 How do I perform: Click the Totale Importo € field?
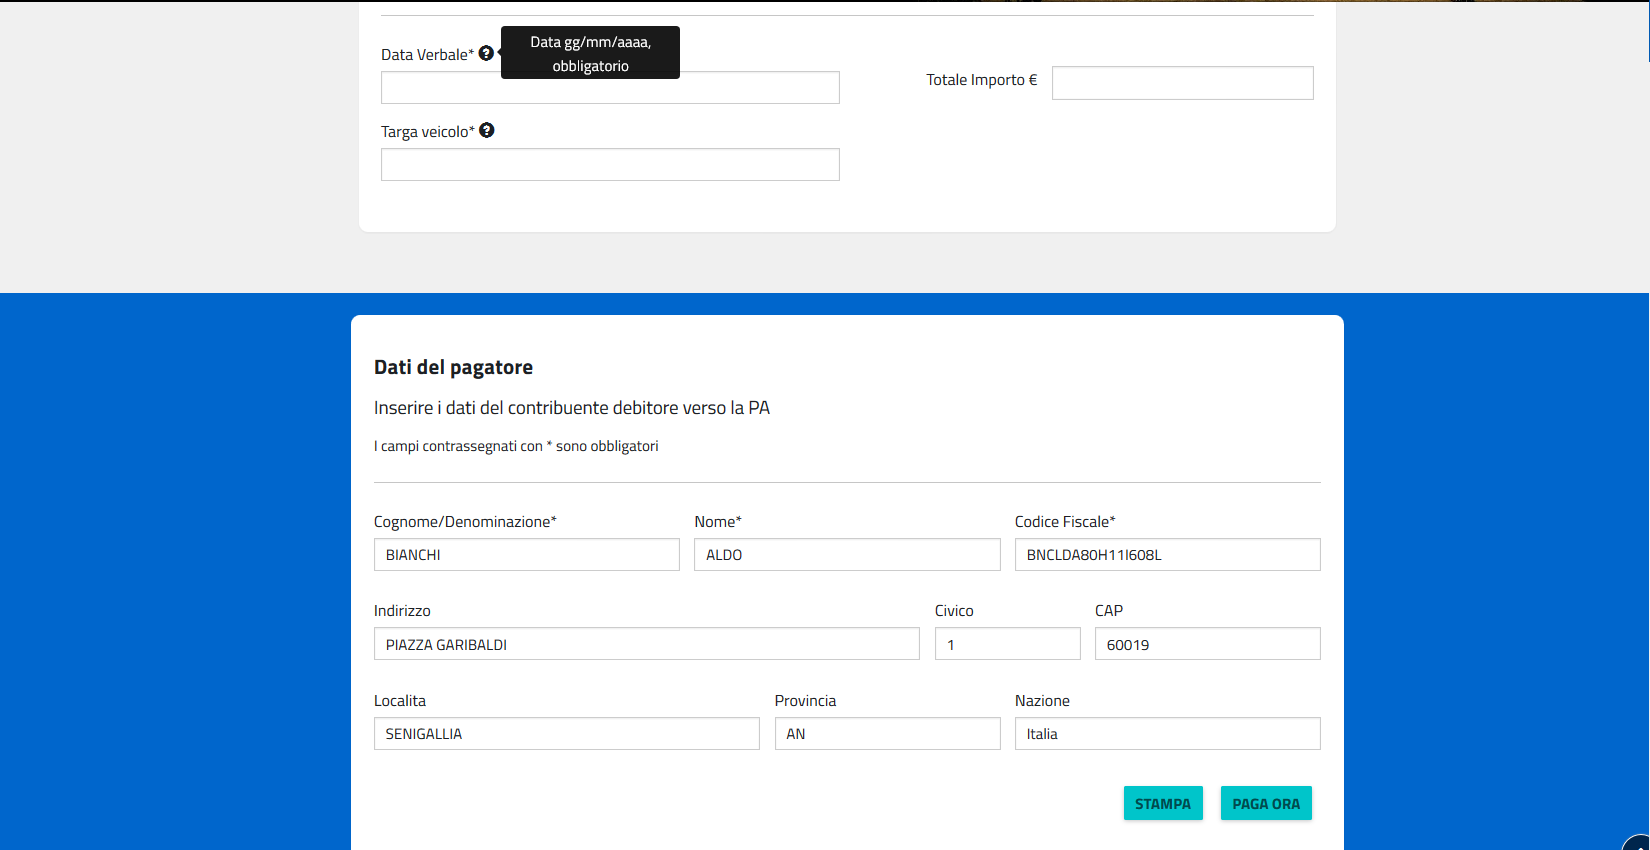tap(1182, 83)
